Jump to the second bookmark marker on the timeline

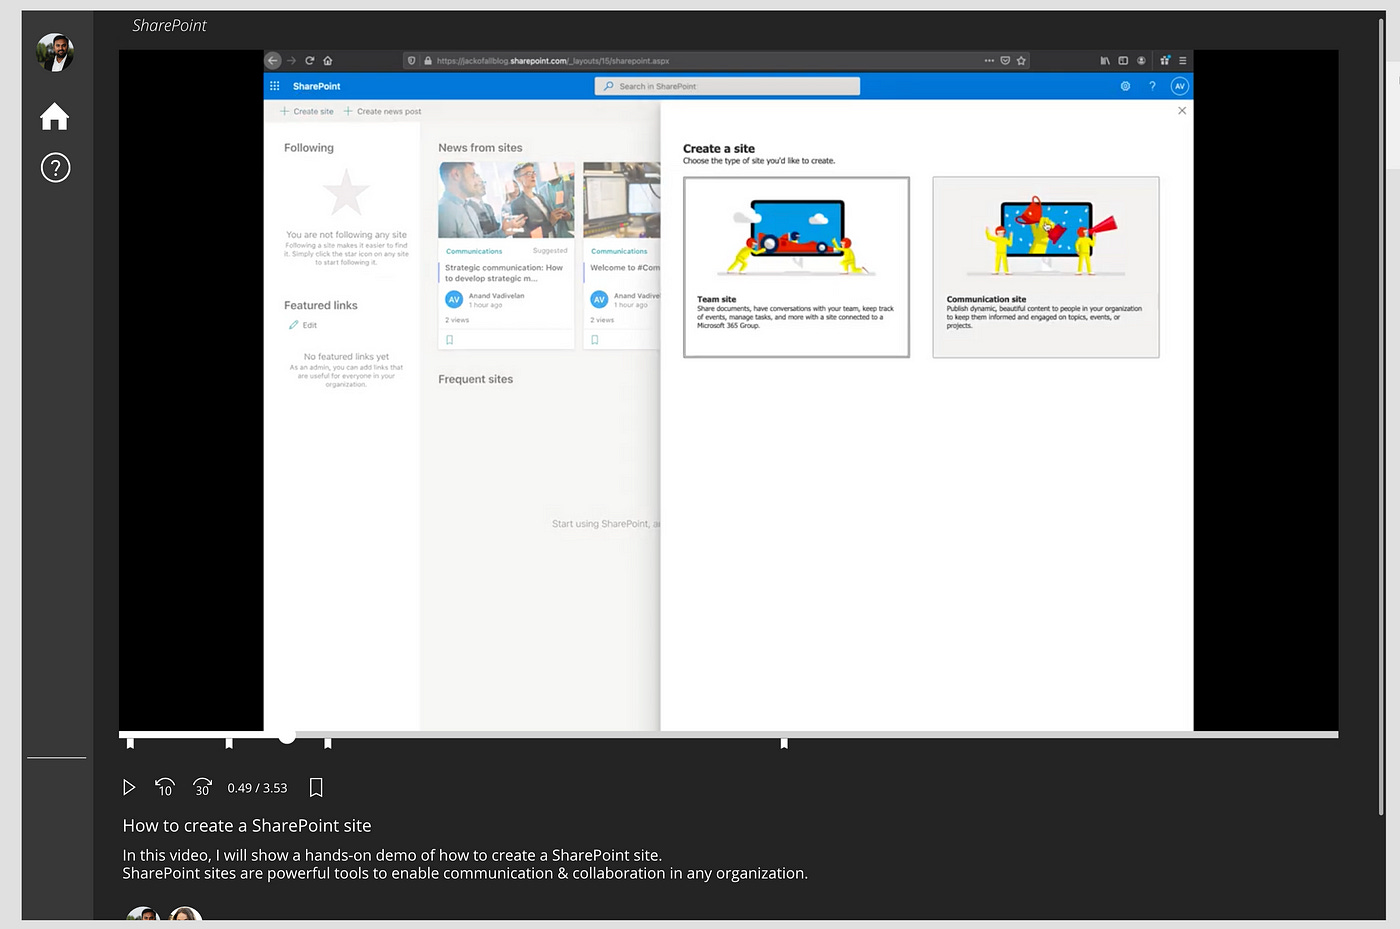point(229,743)
